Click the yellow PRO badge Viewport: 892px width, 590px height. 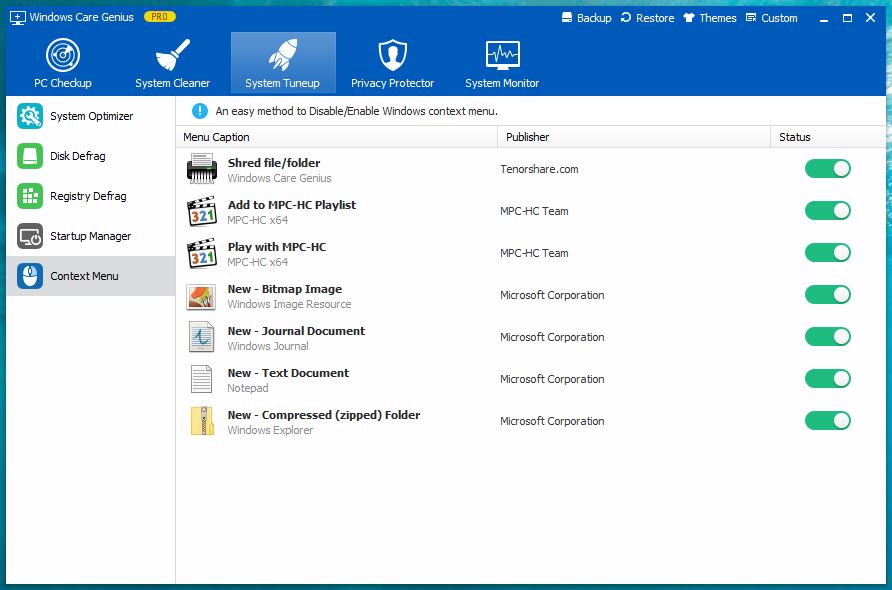pyautogui.click(x=160, y=17)
